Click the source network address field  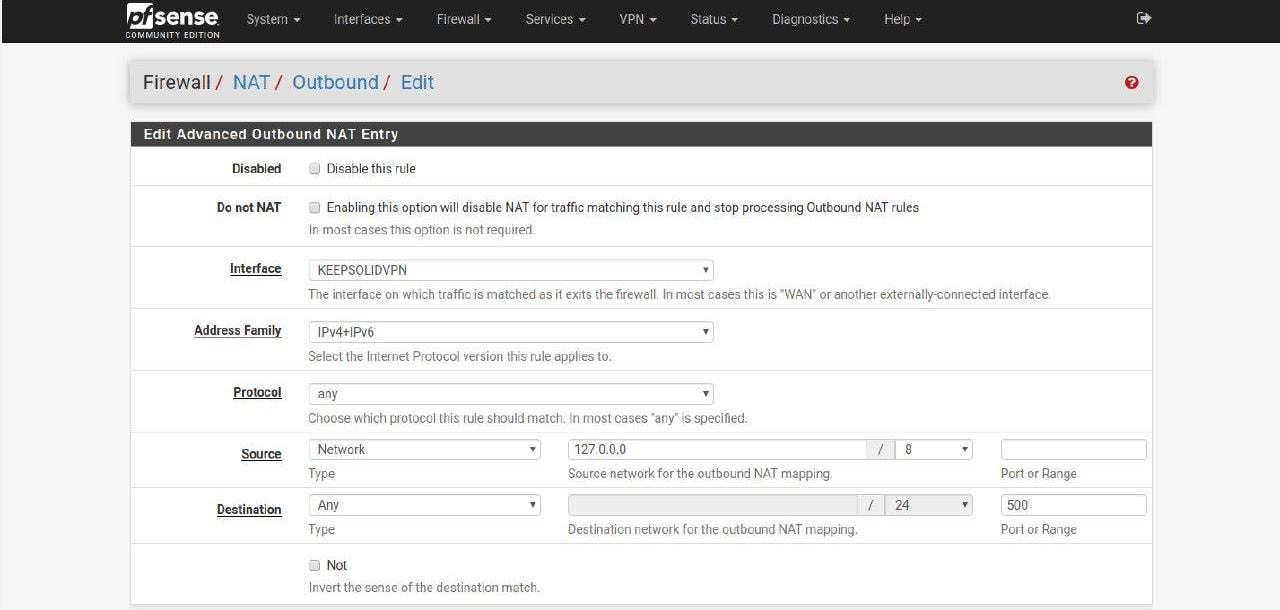tap(716, 450)
